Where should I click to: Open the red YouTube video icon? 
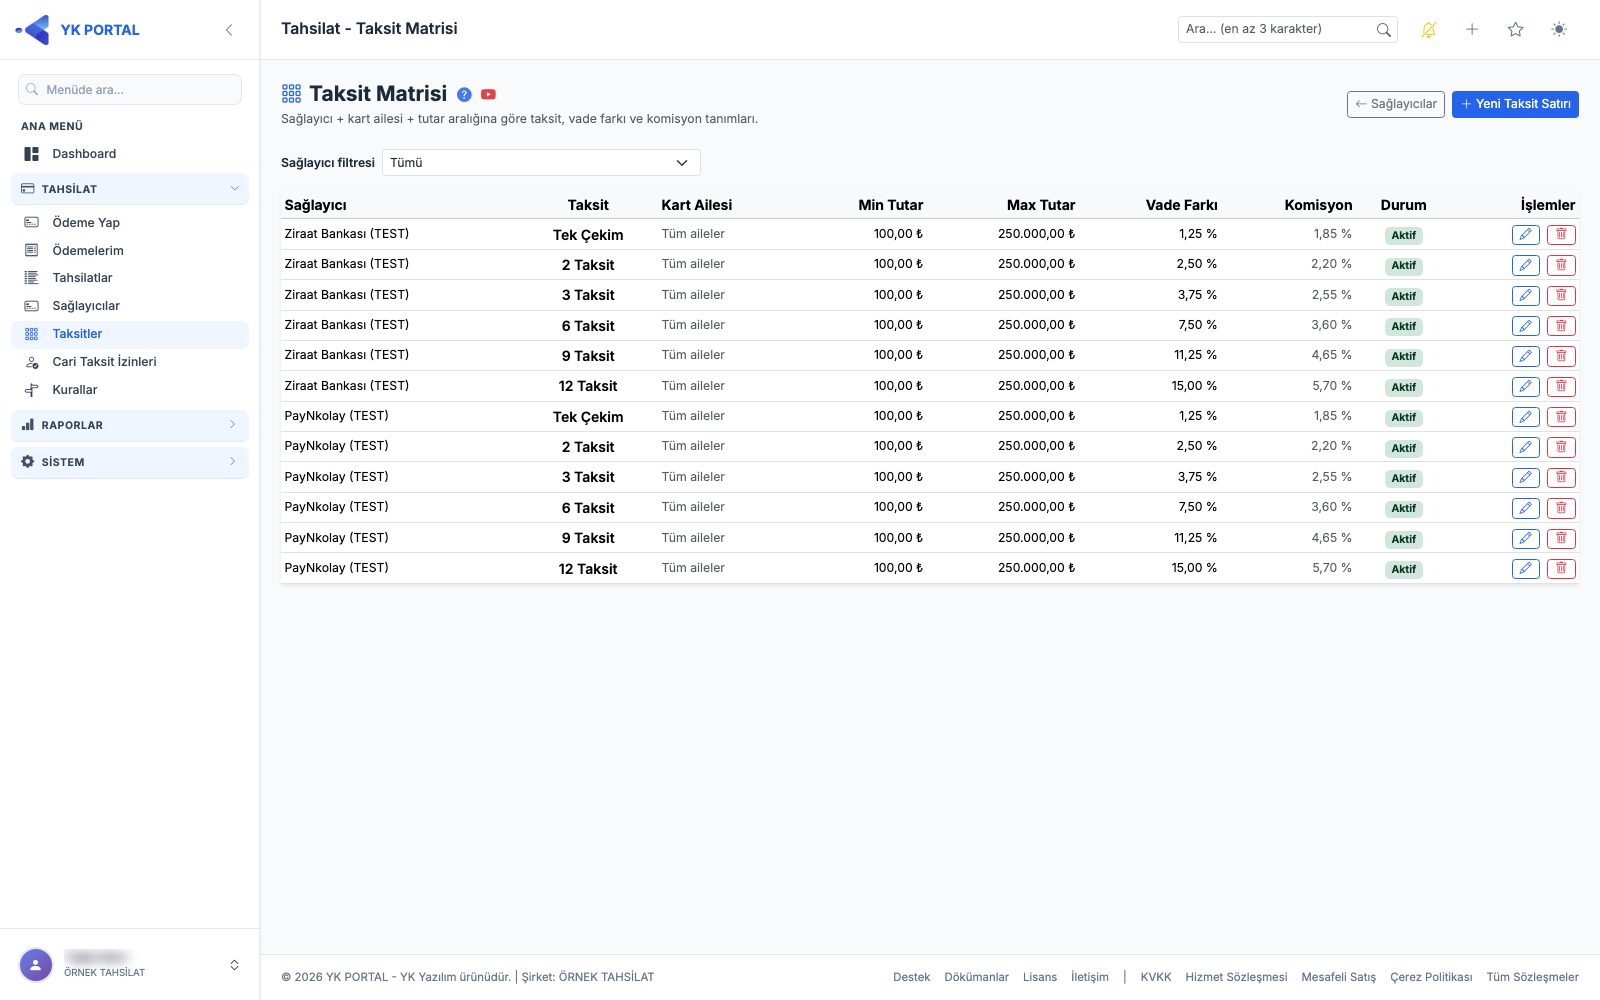click(x=488, y=94)
